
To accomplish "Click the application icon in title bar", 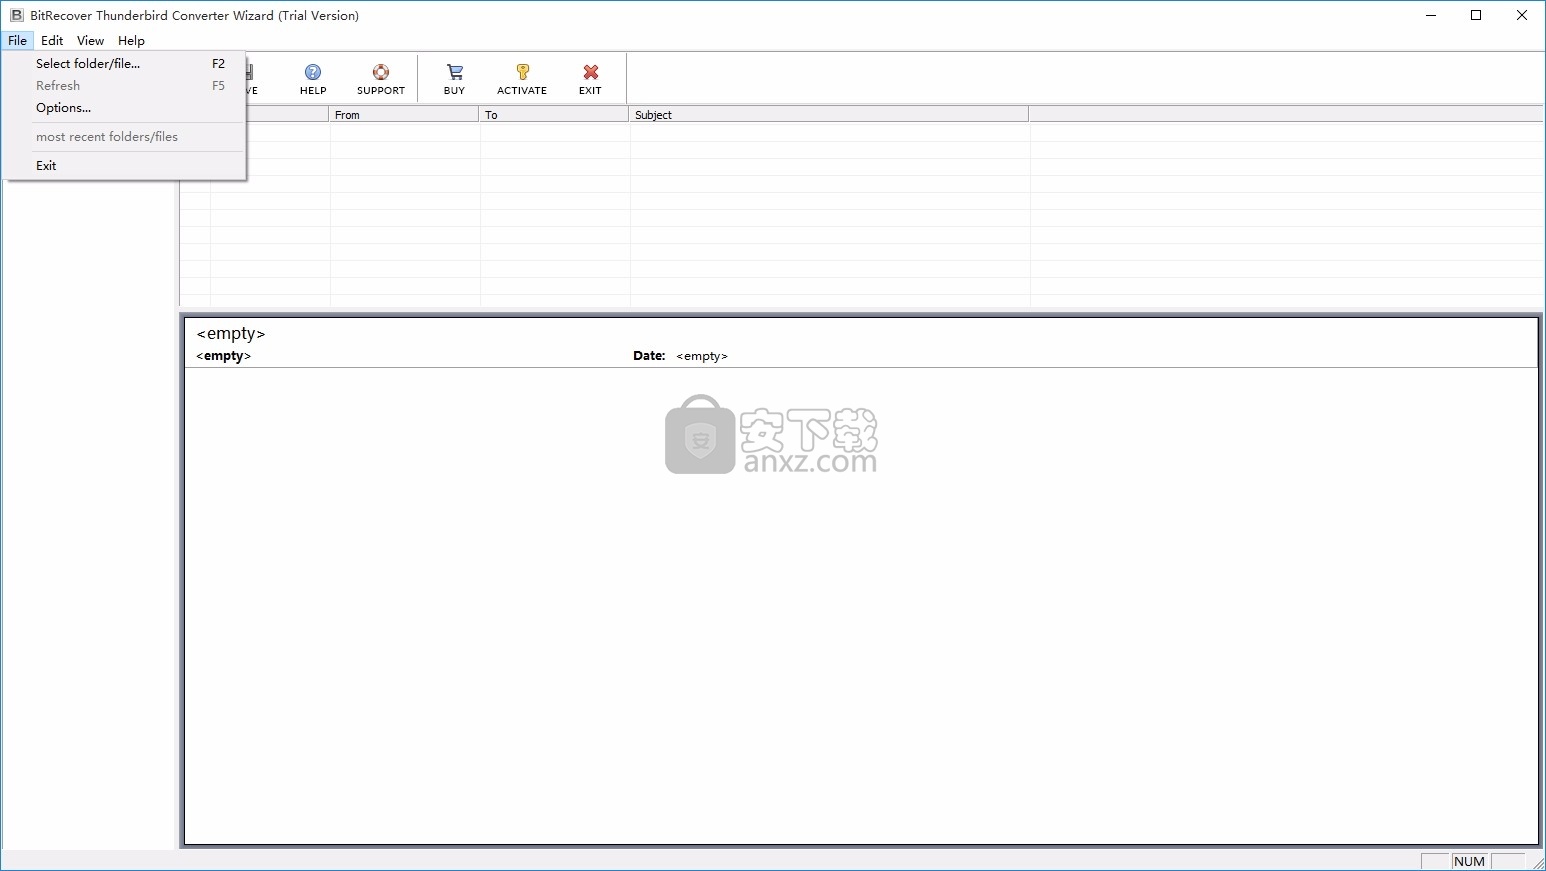I will tap(16, 15).
